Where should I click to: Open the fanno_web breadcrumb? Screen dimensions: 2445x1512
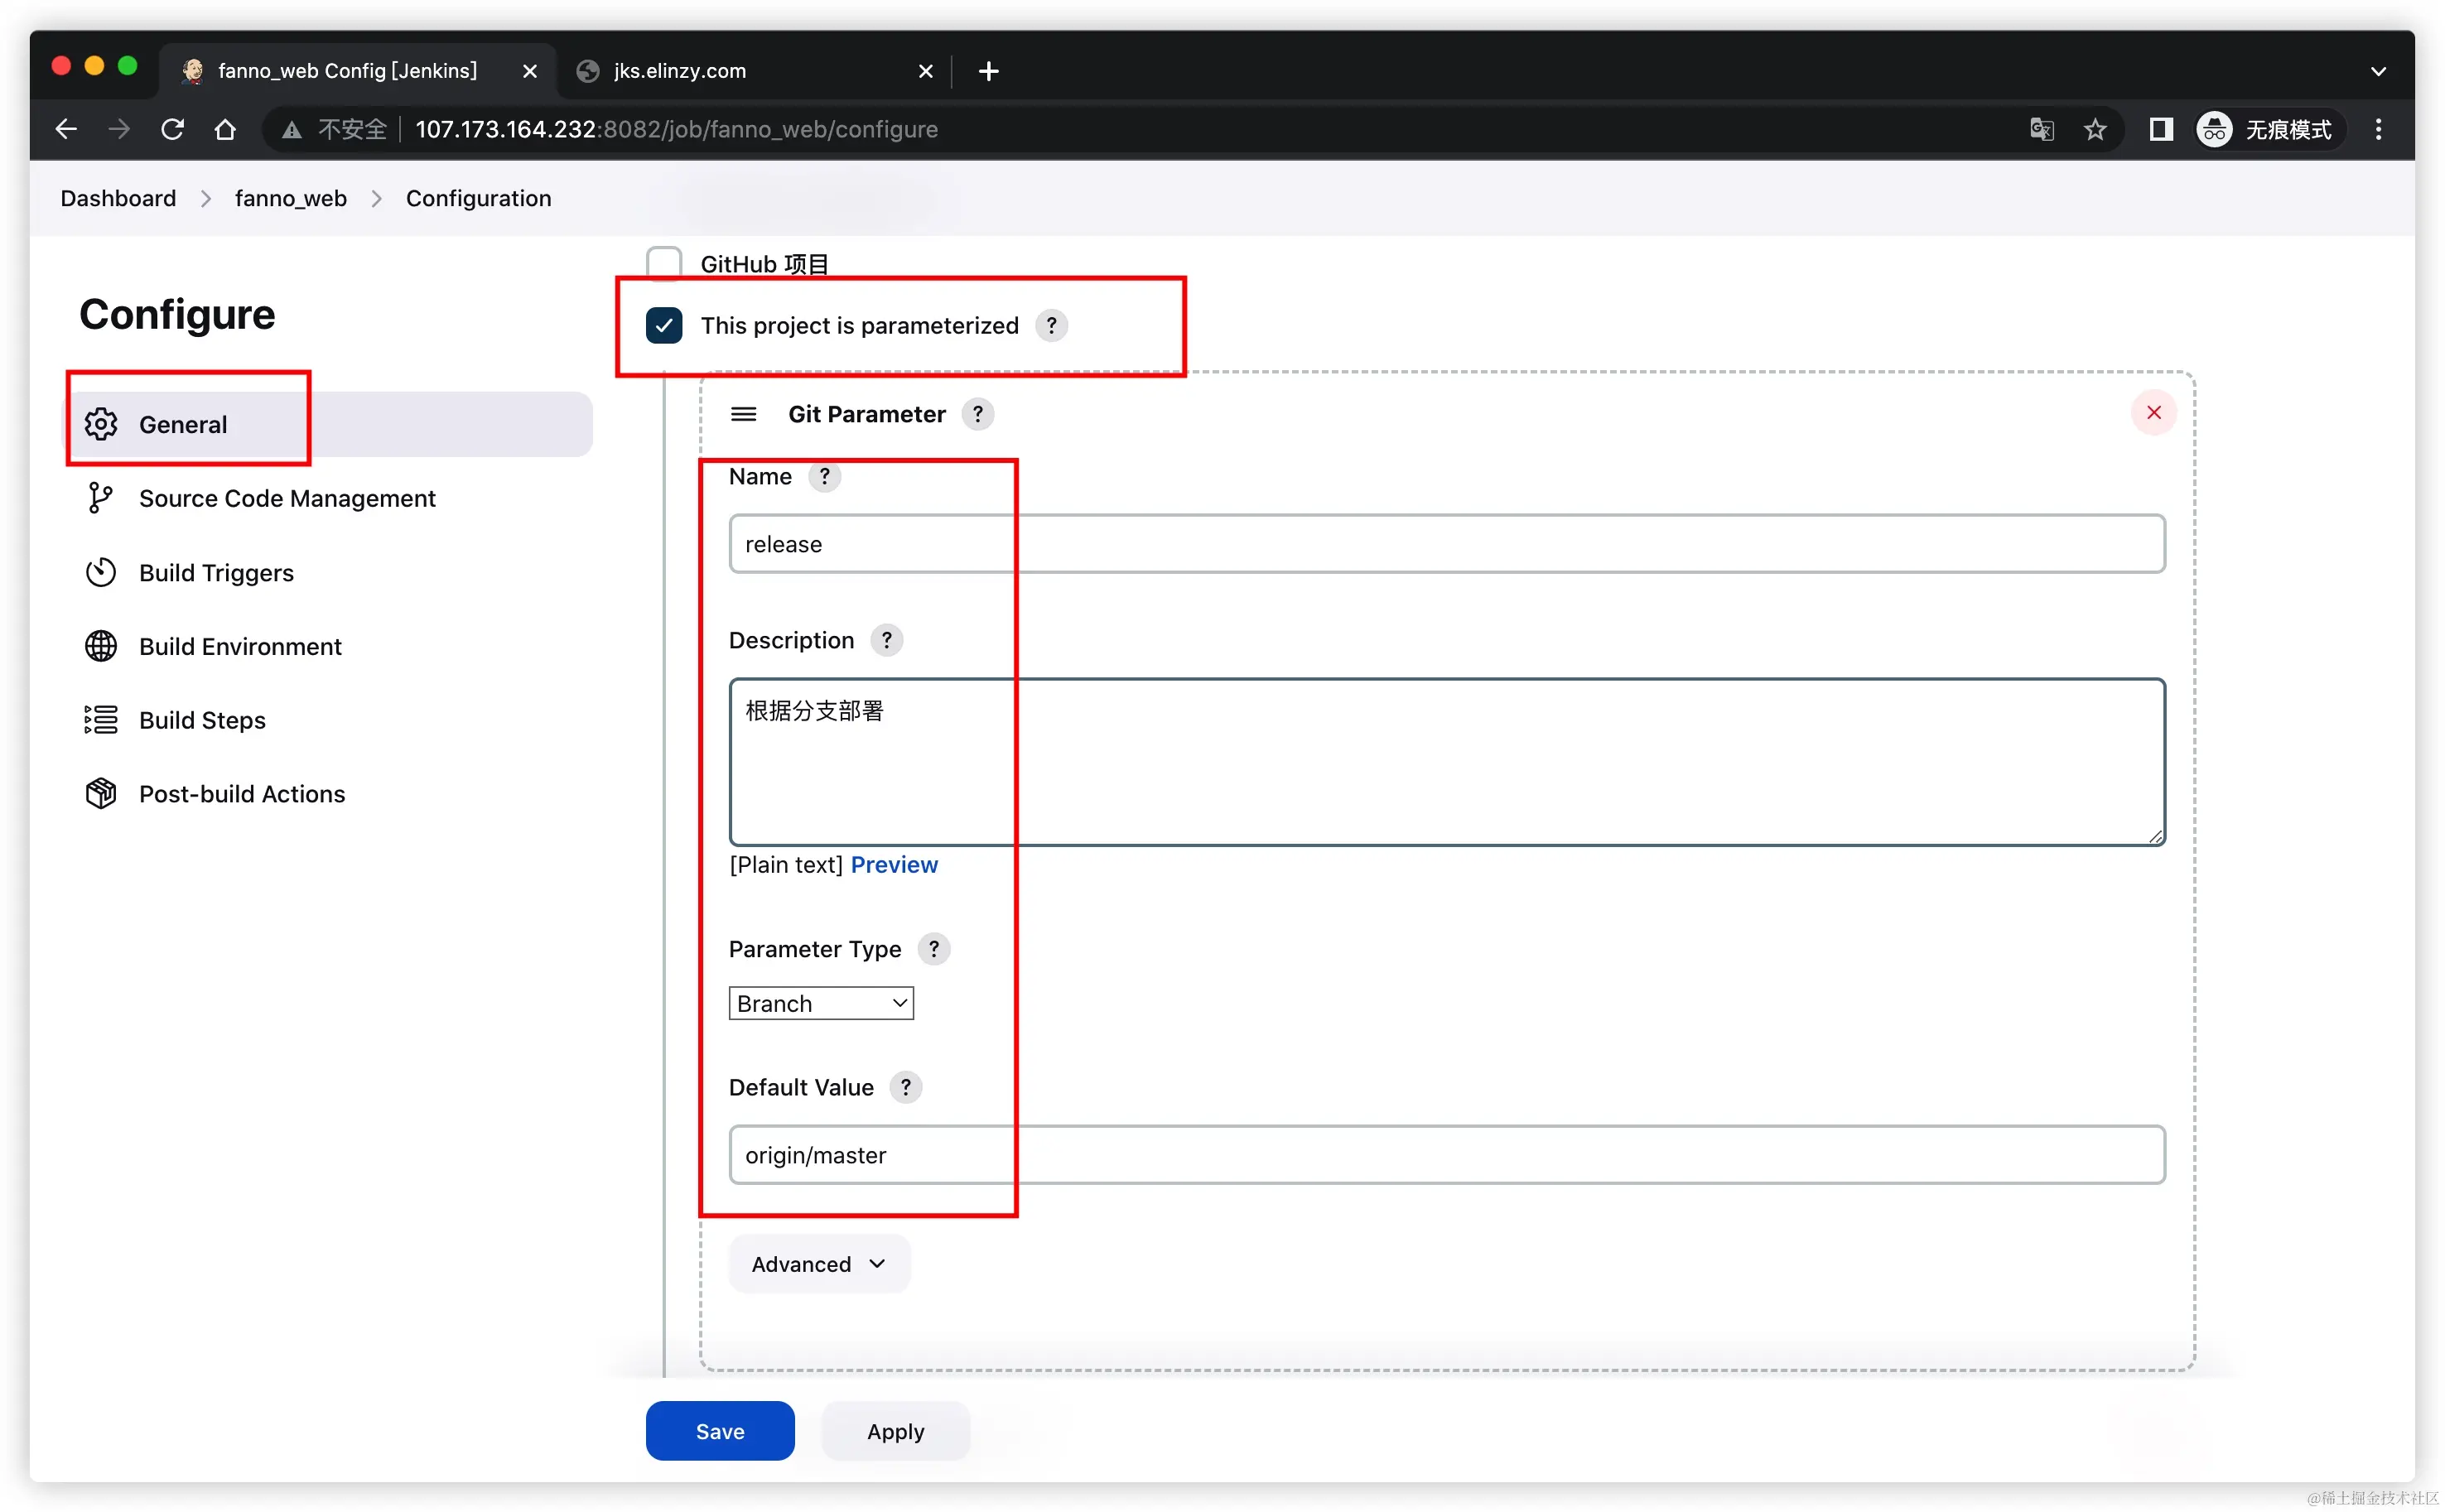point(291,198)
